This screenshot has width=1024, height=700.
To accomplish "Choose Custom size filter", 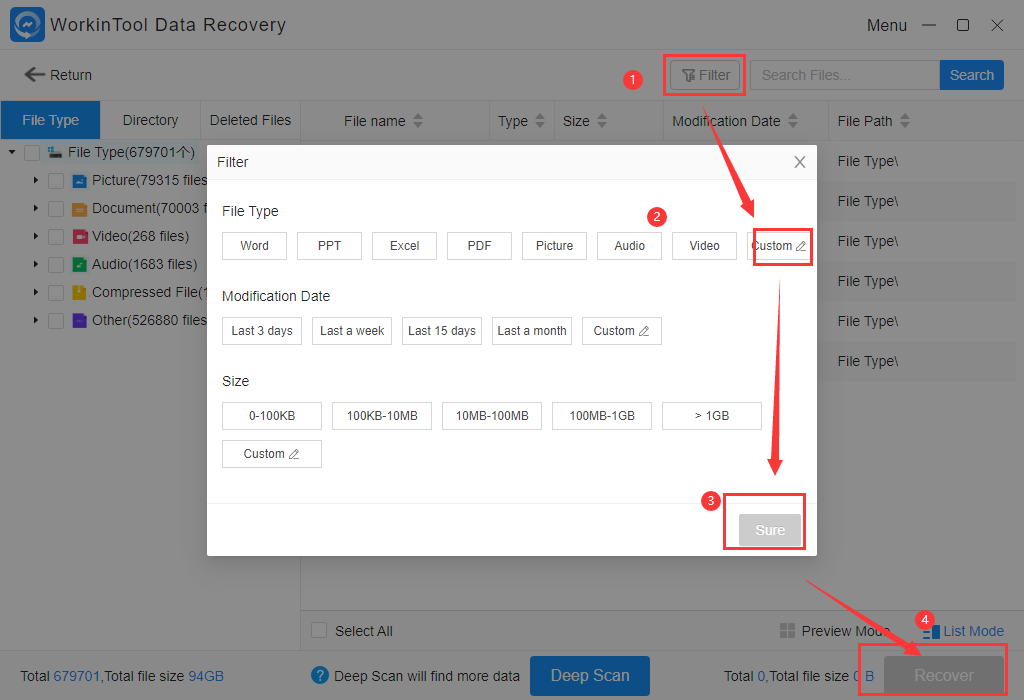I will (x=272, y=454).
